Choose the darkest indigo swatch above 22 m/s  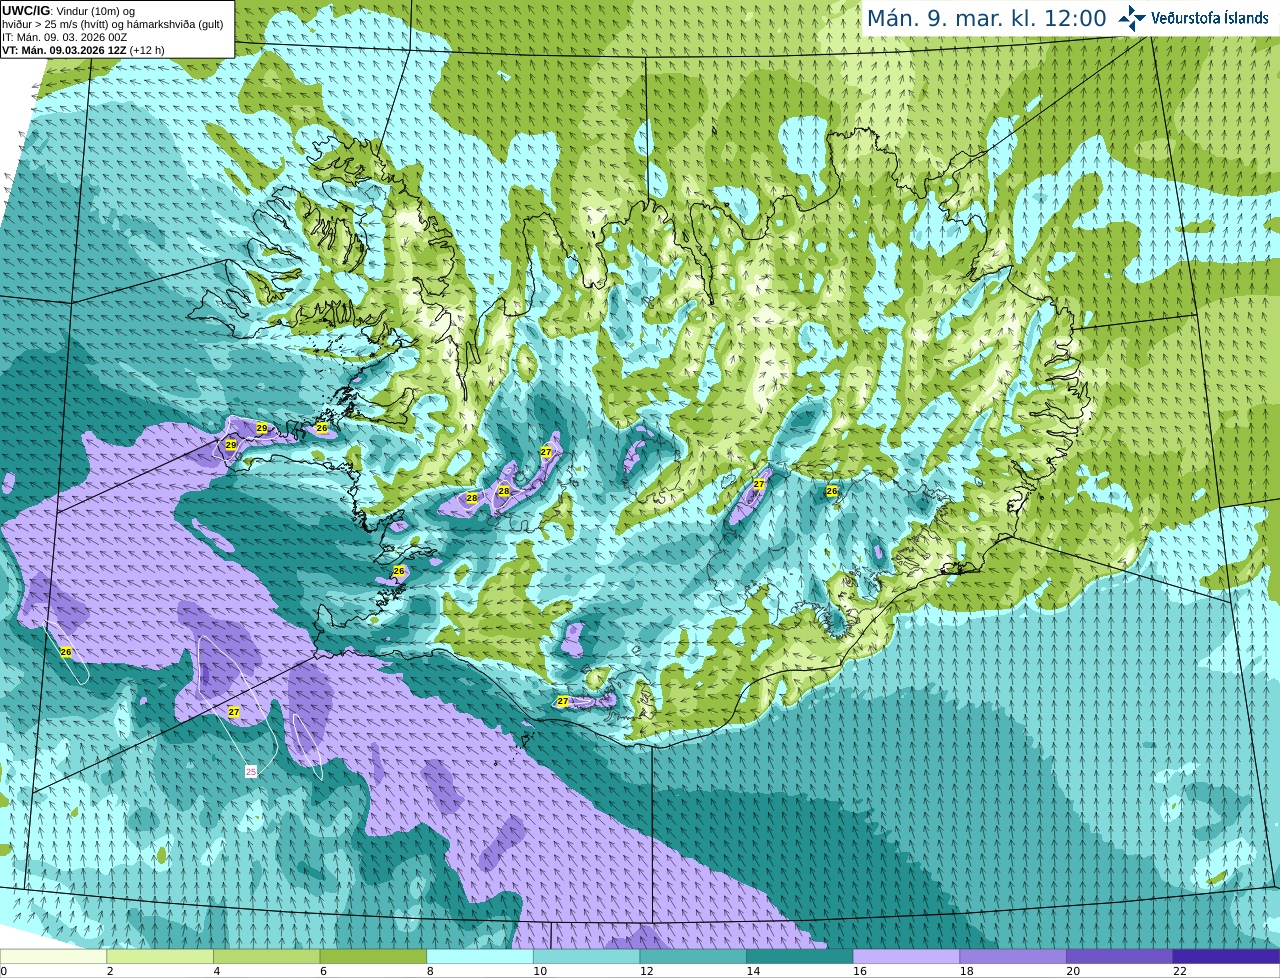click(1226, 956)
